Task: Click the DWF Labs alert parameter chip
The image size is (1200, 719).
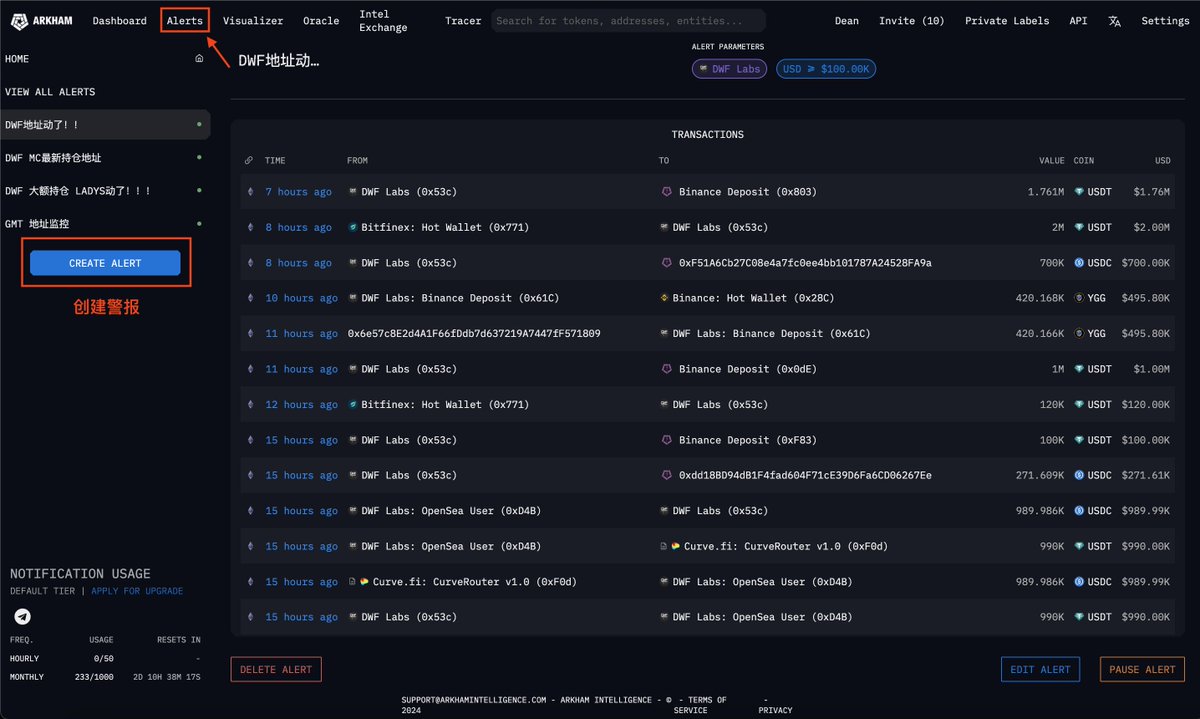Action: click(x=729, y=69)
